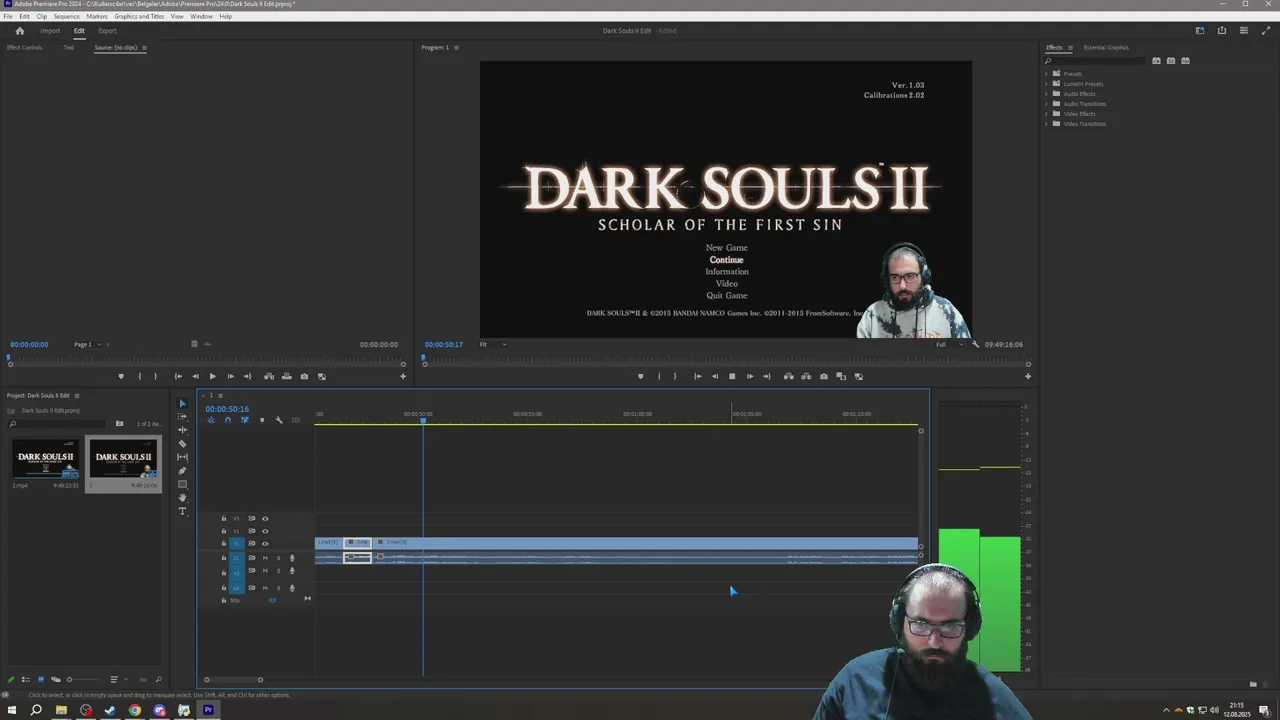1280x720 pixels.
Task: Open the Graphics and Titles menu
Action: click(x=139, y=16)
